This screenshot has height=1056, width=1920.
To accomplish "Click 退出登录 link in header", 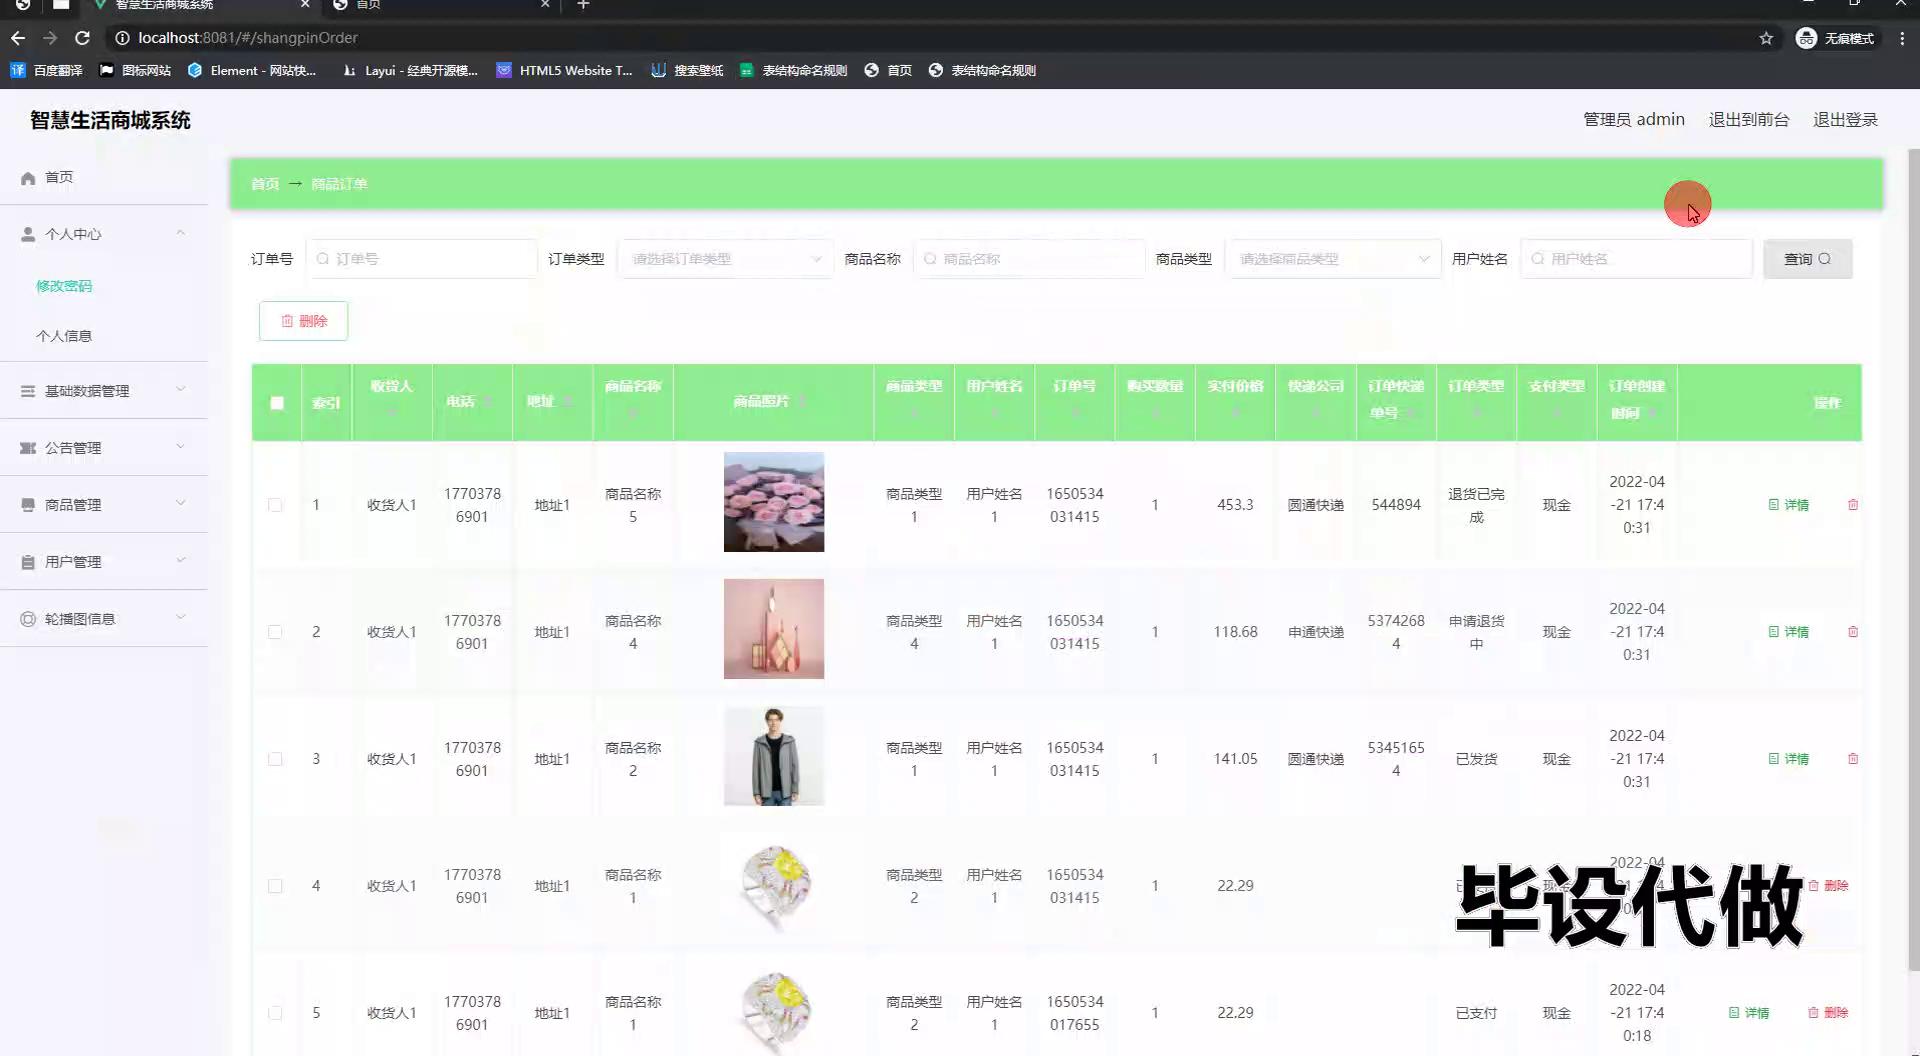I will (1845, 120).
